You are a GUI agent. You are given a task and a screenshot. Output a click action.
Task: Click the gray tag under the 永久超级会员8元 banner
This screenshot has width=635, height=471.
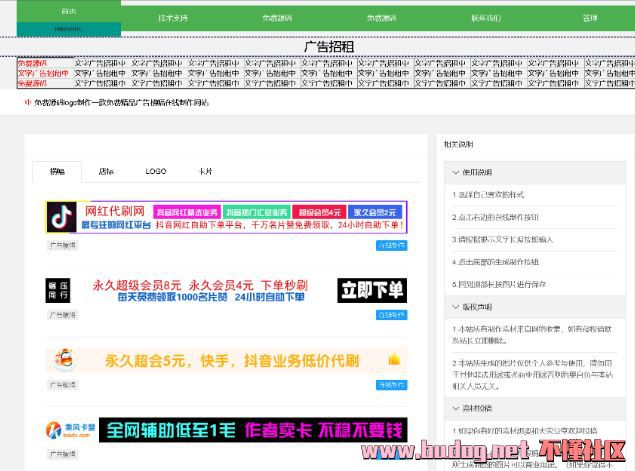62,315
